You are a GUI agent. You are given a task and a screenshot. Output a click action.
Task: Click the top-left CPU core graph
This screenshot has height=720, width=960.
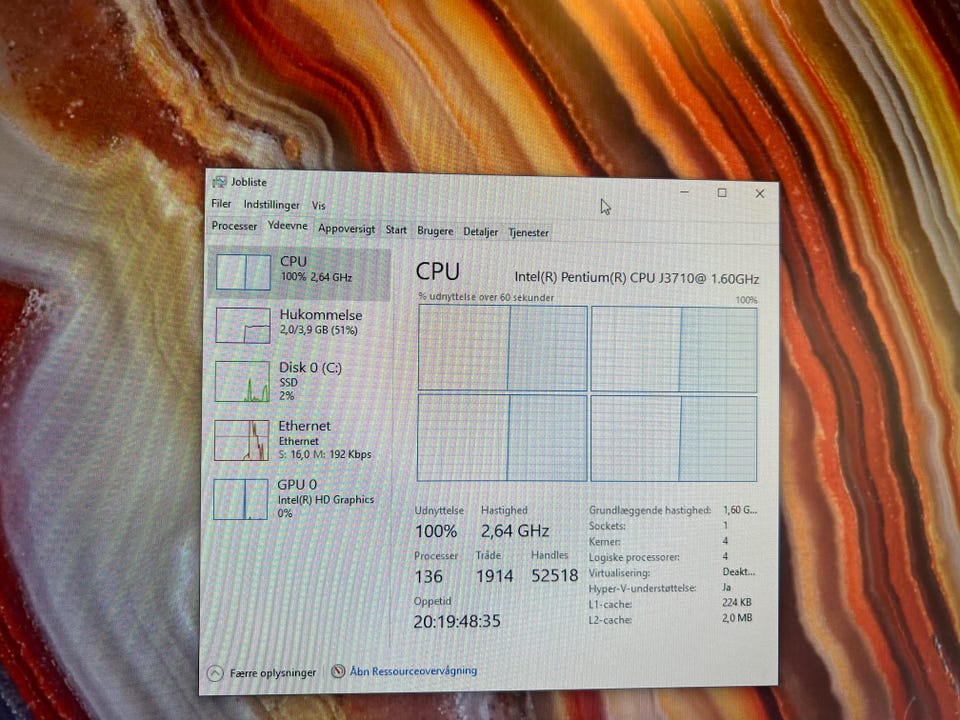(503, 348)
